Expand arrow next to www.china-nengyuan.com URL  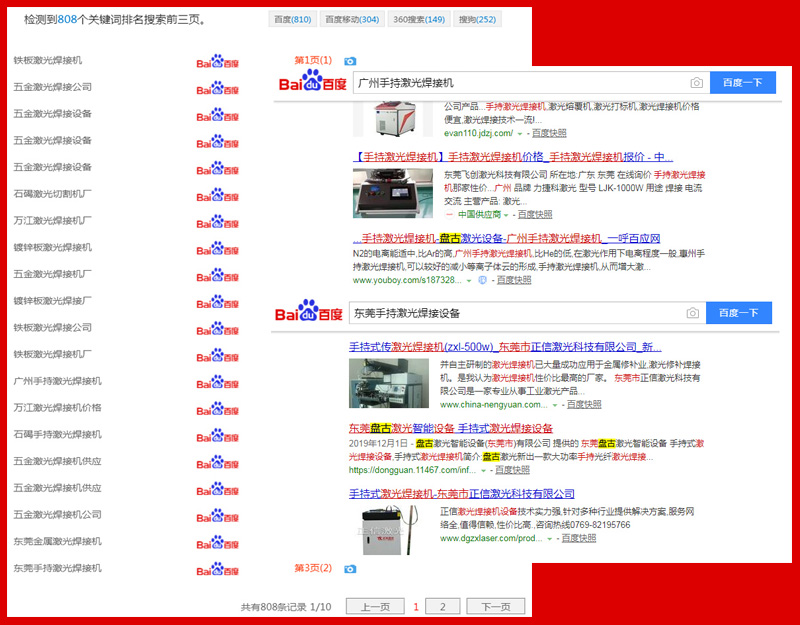coord(555,405)
